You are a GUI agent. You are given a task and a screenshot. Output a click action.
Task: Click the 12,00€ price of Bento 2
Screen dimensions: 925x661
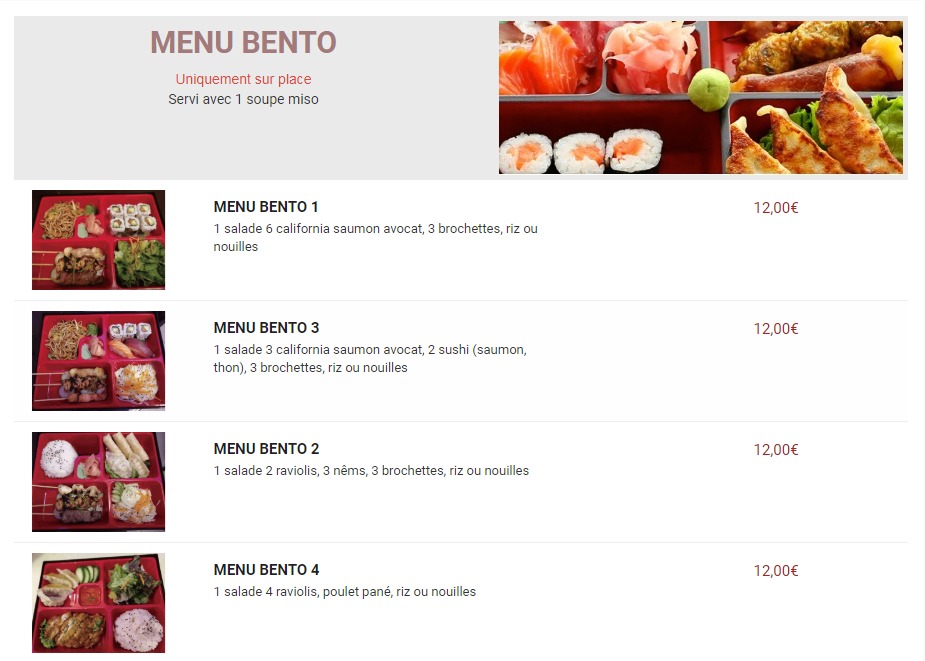tap(776, 450)
